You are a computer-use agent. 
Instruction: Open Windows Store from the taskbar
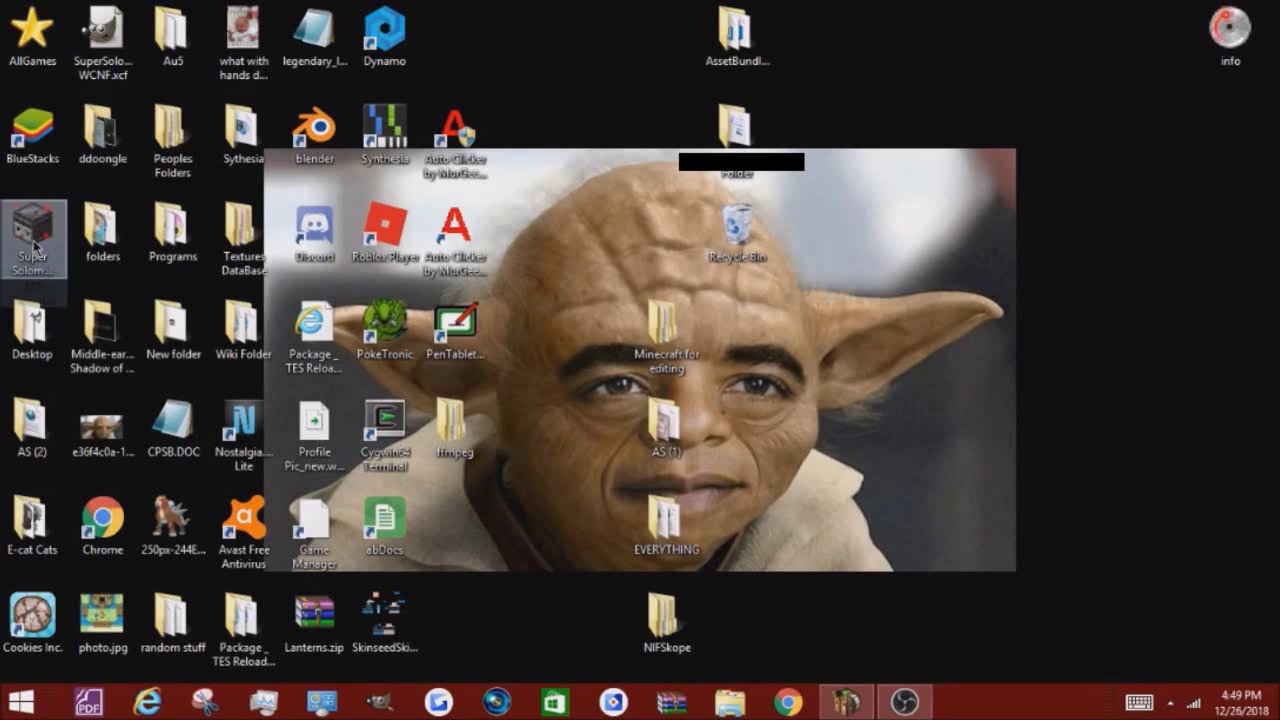555,702
